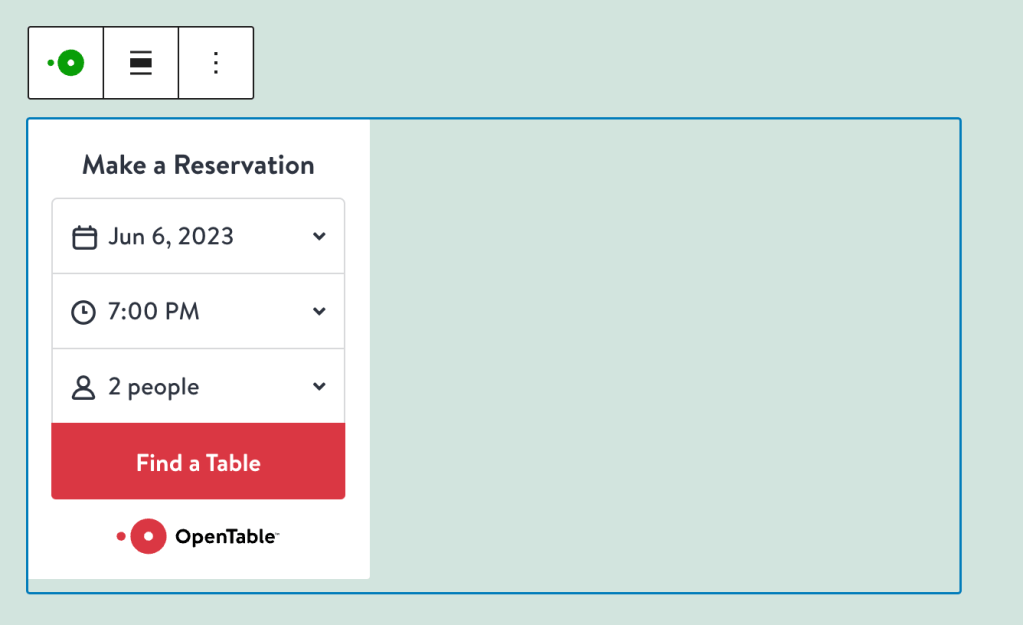Open the three-dot block options menu
This screenshot has height=625, width=1023.
pyautogui.click(x=216, y=63)
